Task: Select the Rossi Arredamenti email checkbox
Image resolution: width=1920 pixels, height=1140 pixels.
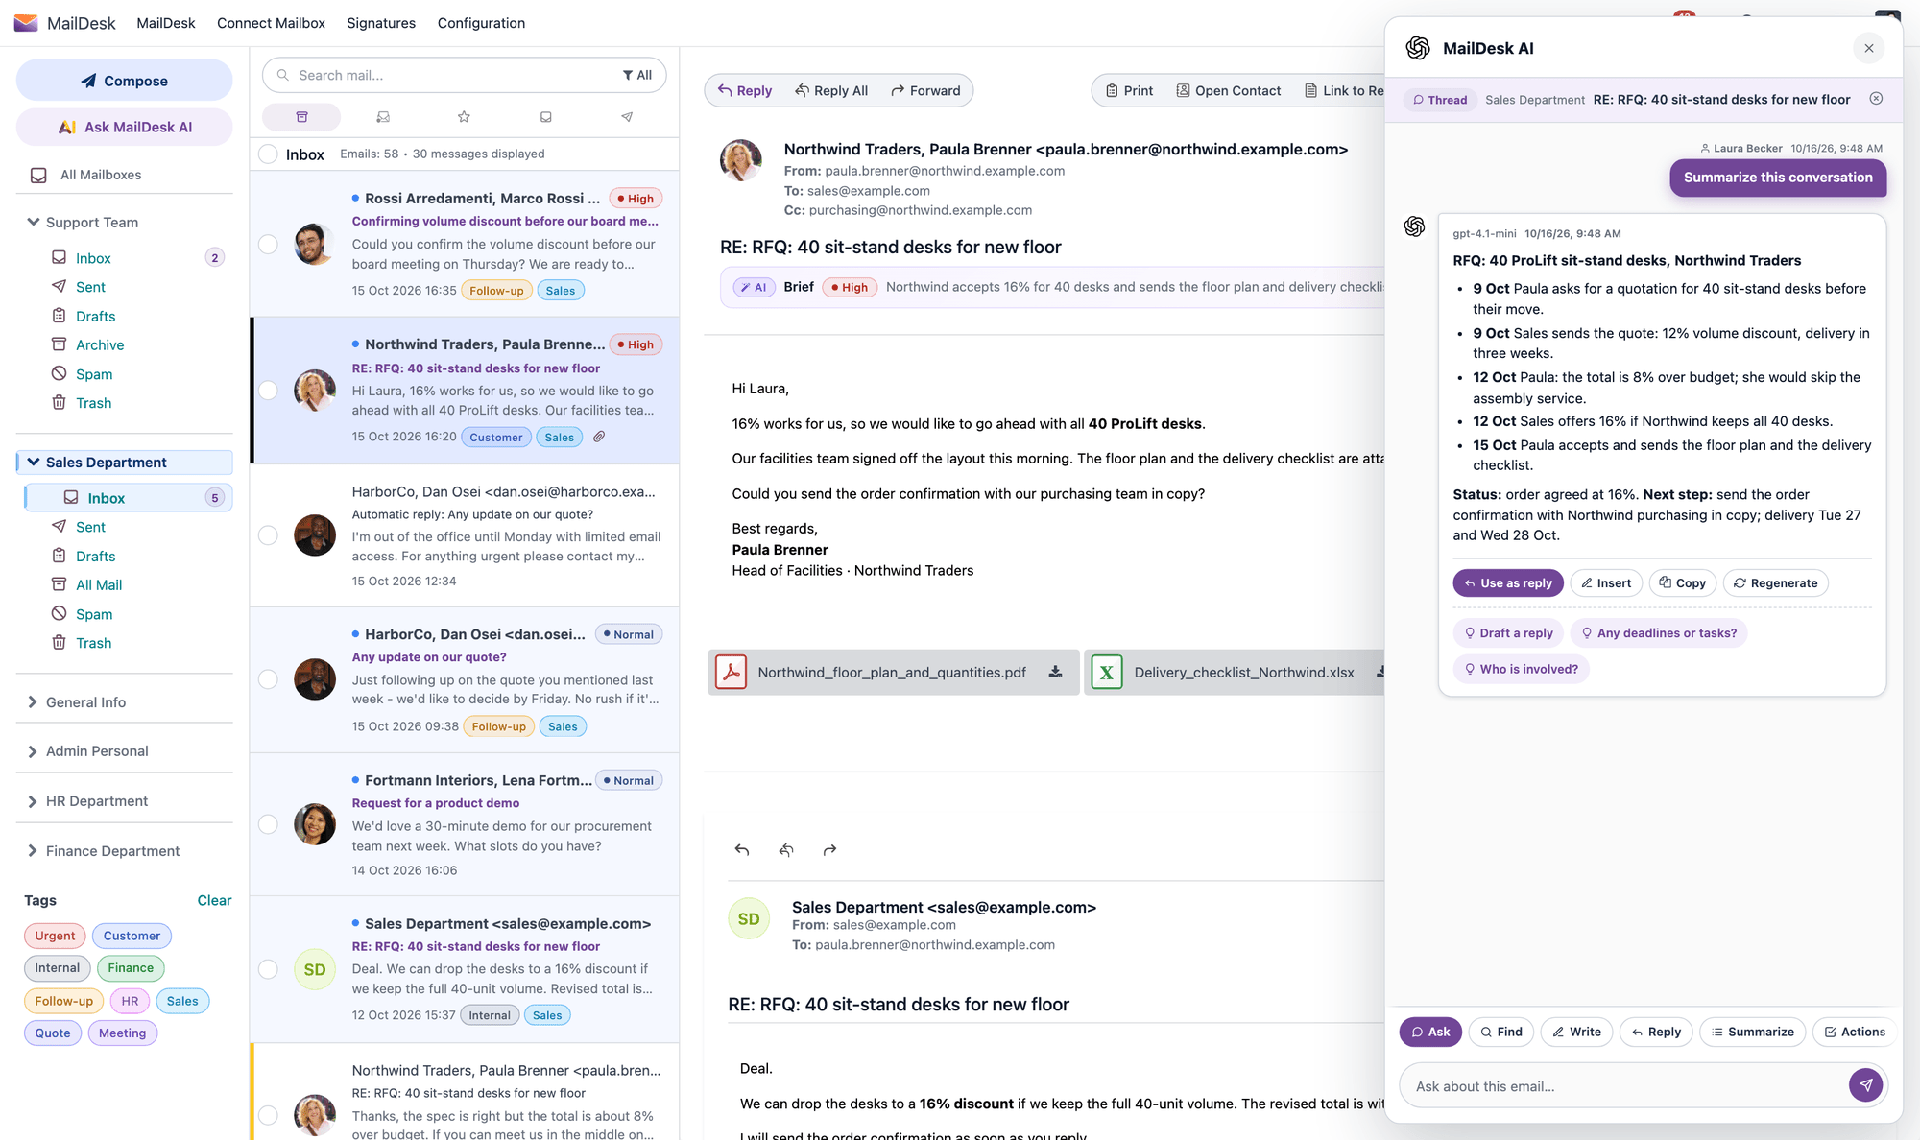Action: click(x=268, y=244)
